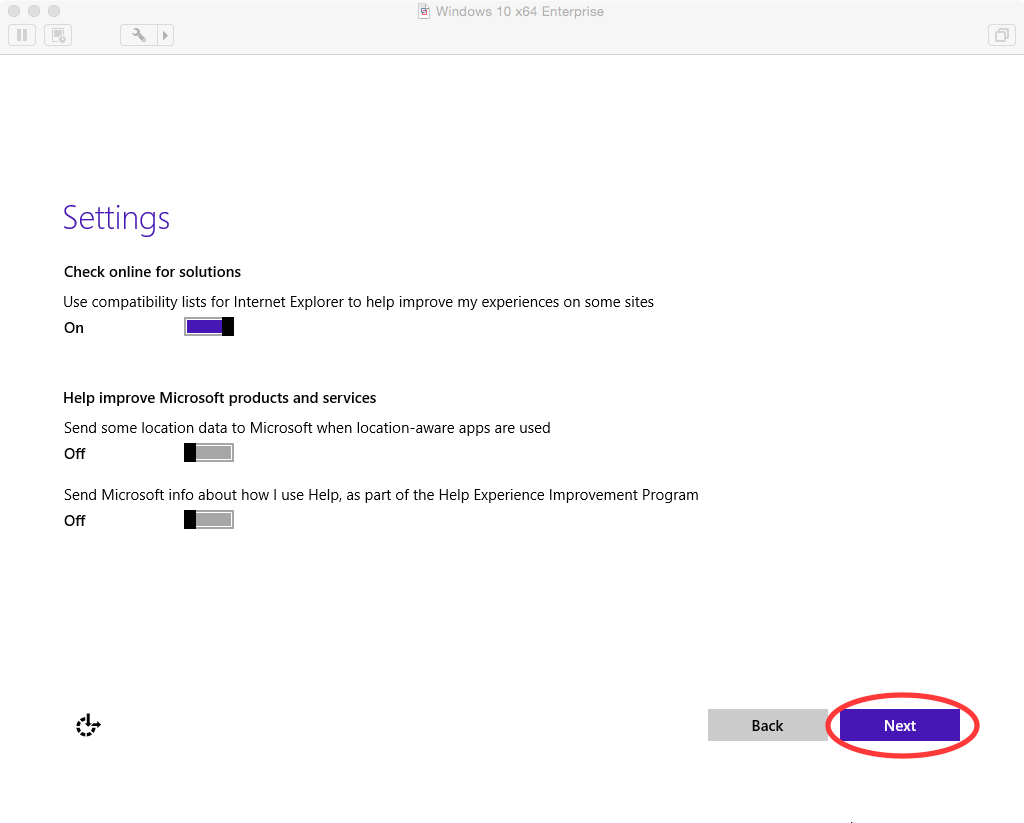Click the Settings heading
Viewport: 1024px width, 823px height.
[116, 218]
